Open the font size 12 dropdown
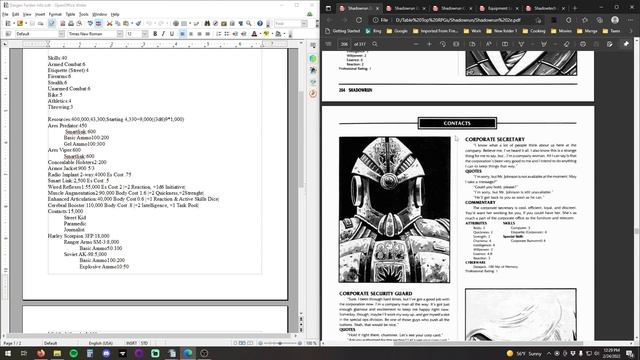This screenshot has height=360, width=640. click(144, 34)
